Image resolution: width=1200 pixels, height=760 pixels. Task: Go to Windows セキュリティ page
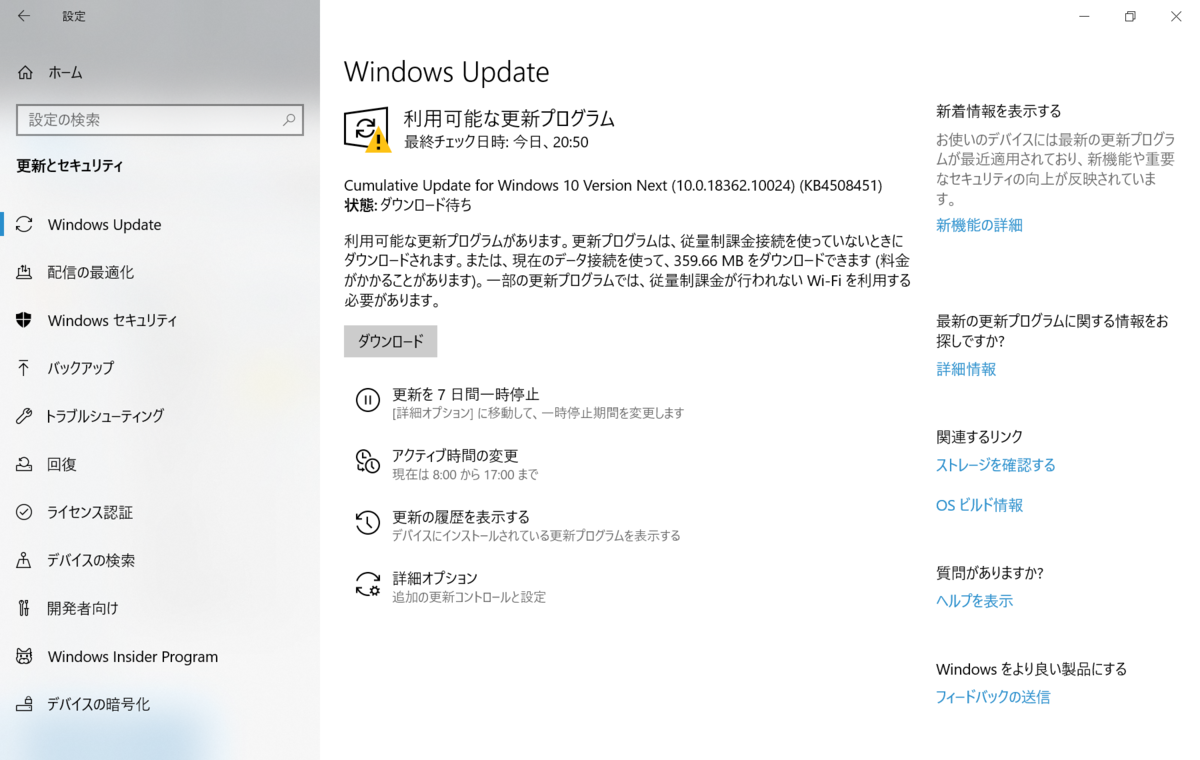point(112,320)
